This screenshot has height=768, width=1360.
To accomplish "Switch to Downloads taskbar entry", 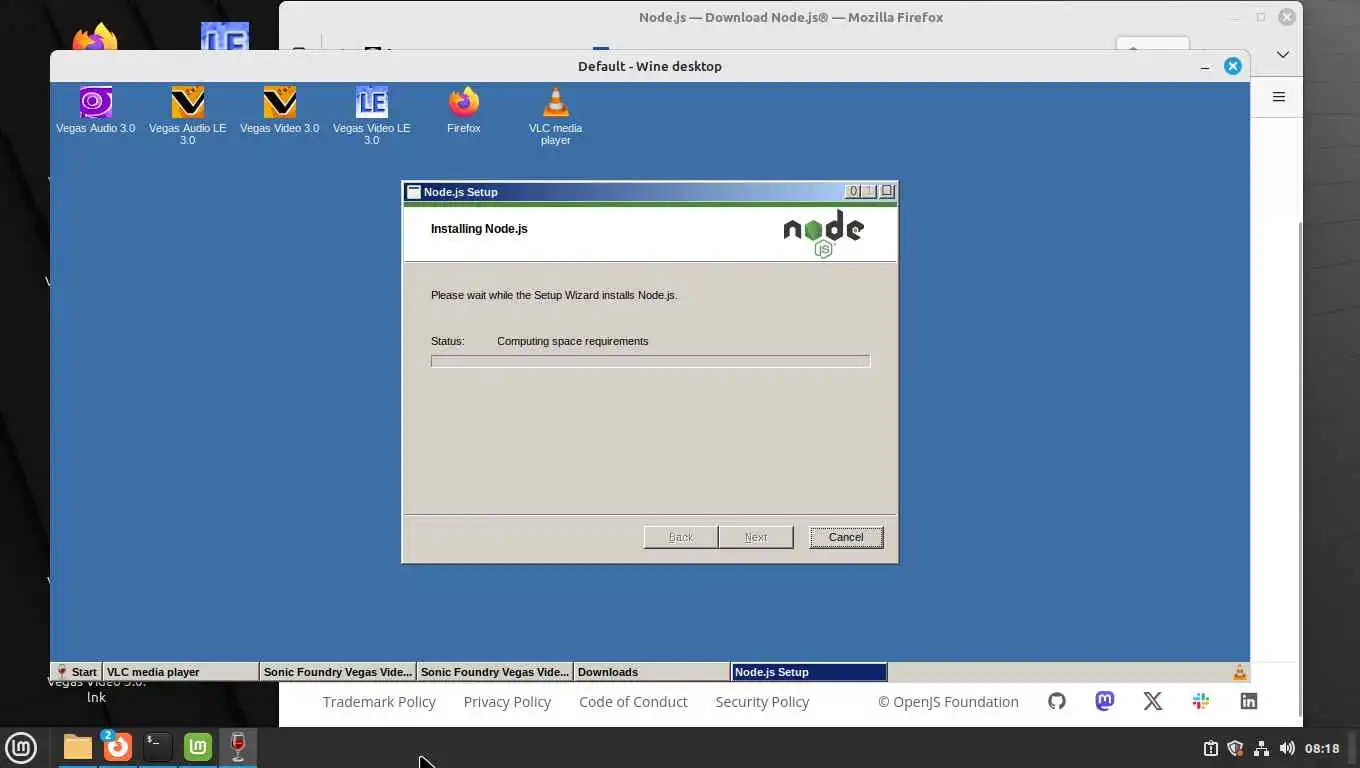I will pos(652,672).
